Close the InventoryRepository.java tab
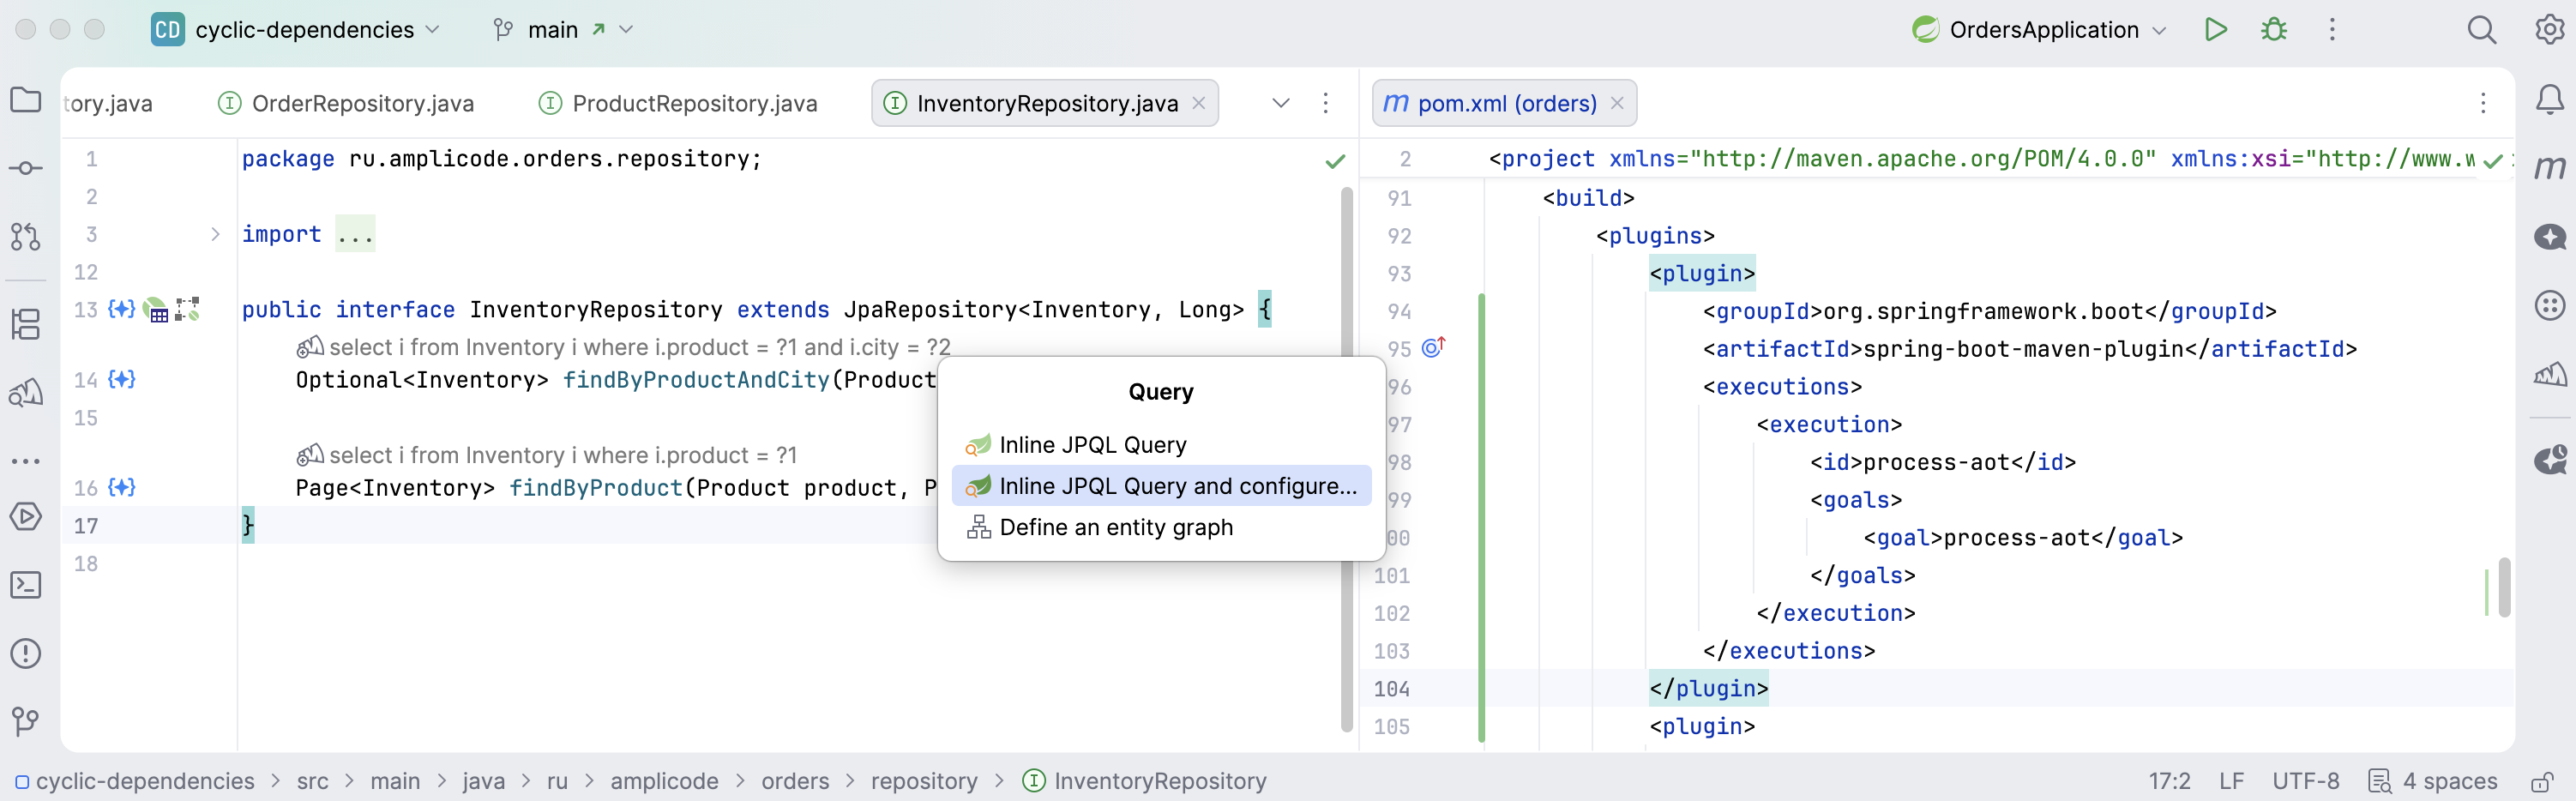2576x801 pixels. click(x=1198, y=103)
